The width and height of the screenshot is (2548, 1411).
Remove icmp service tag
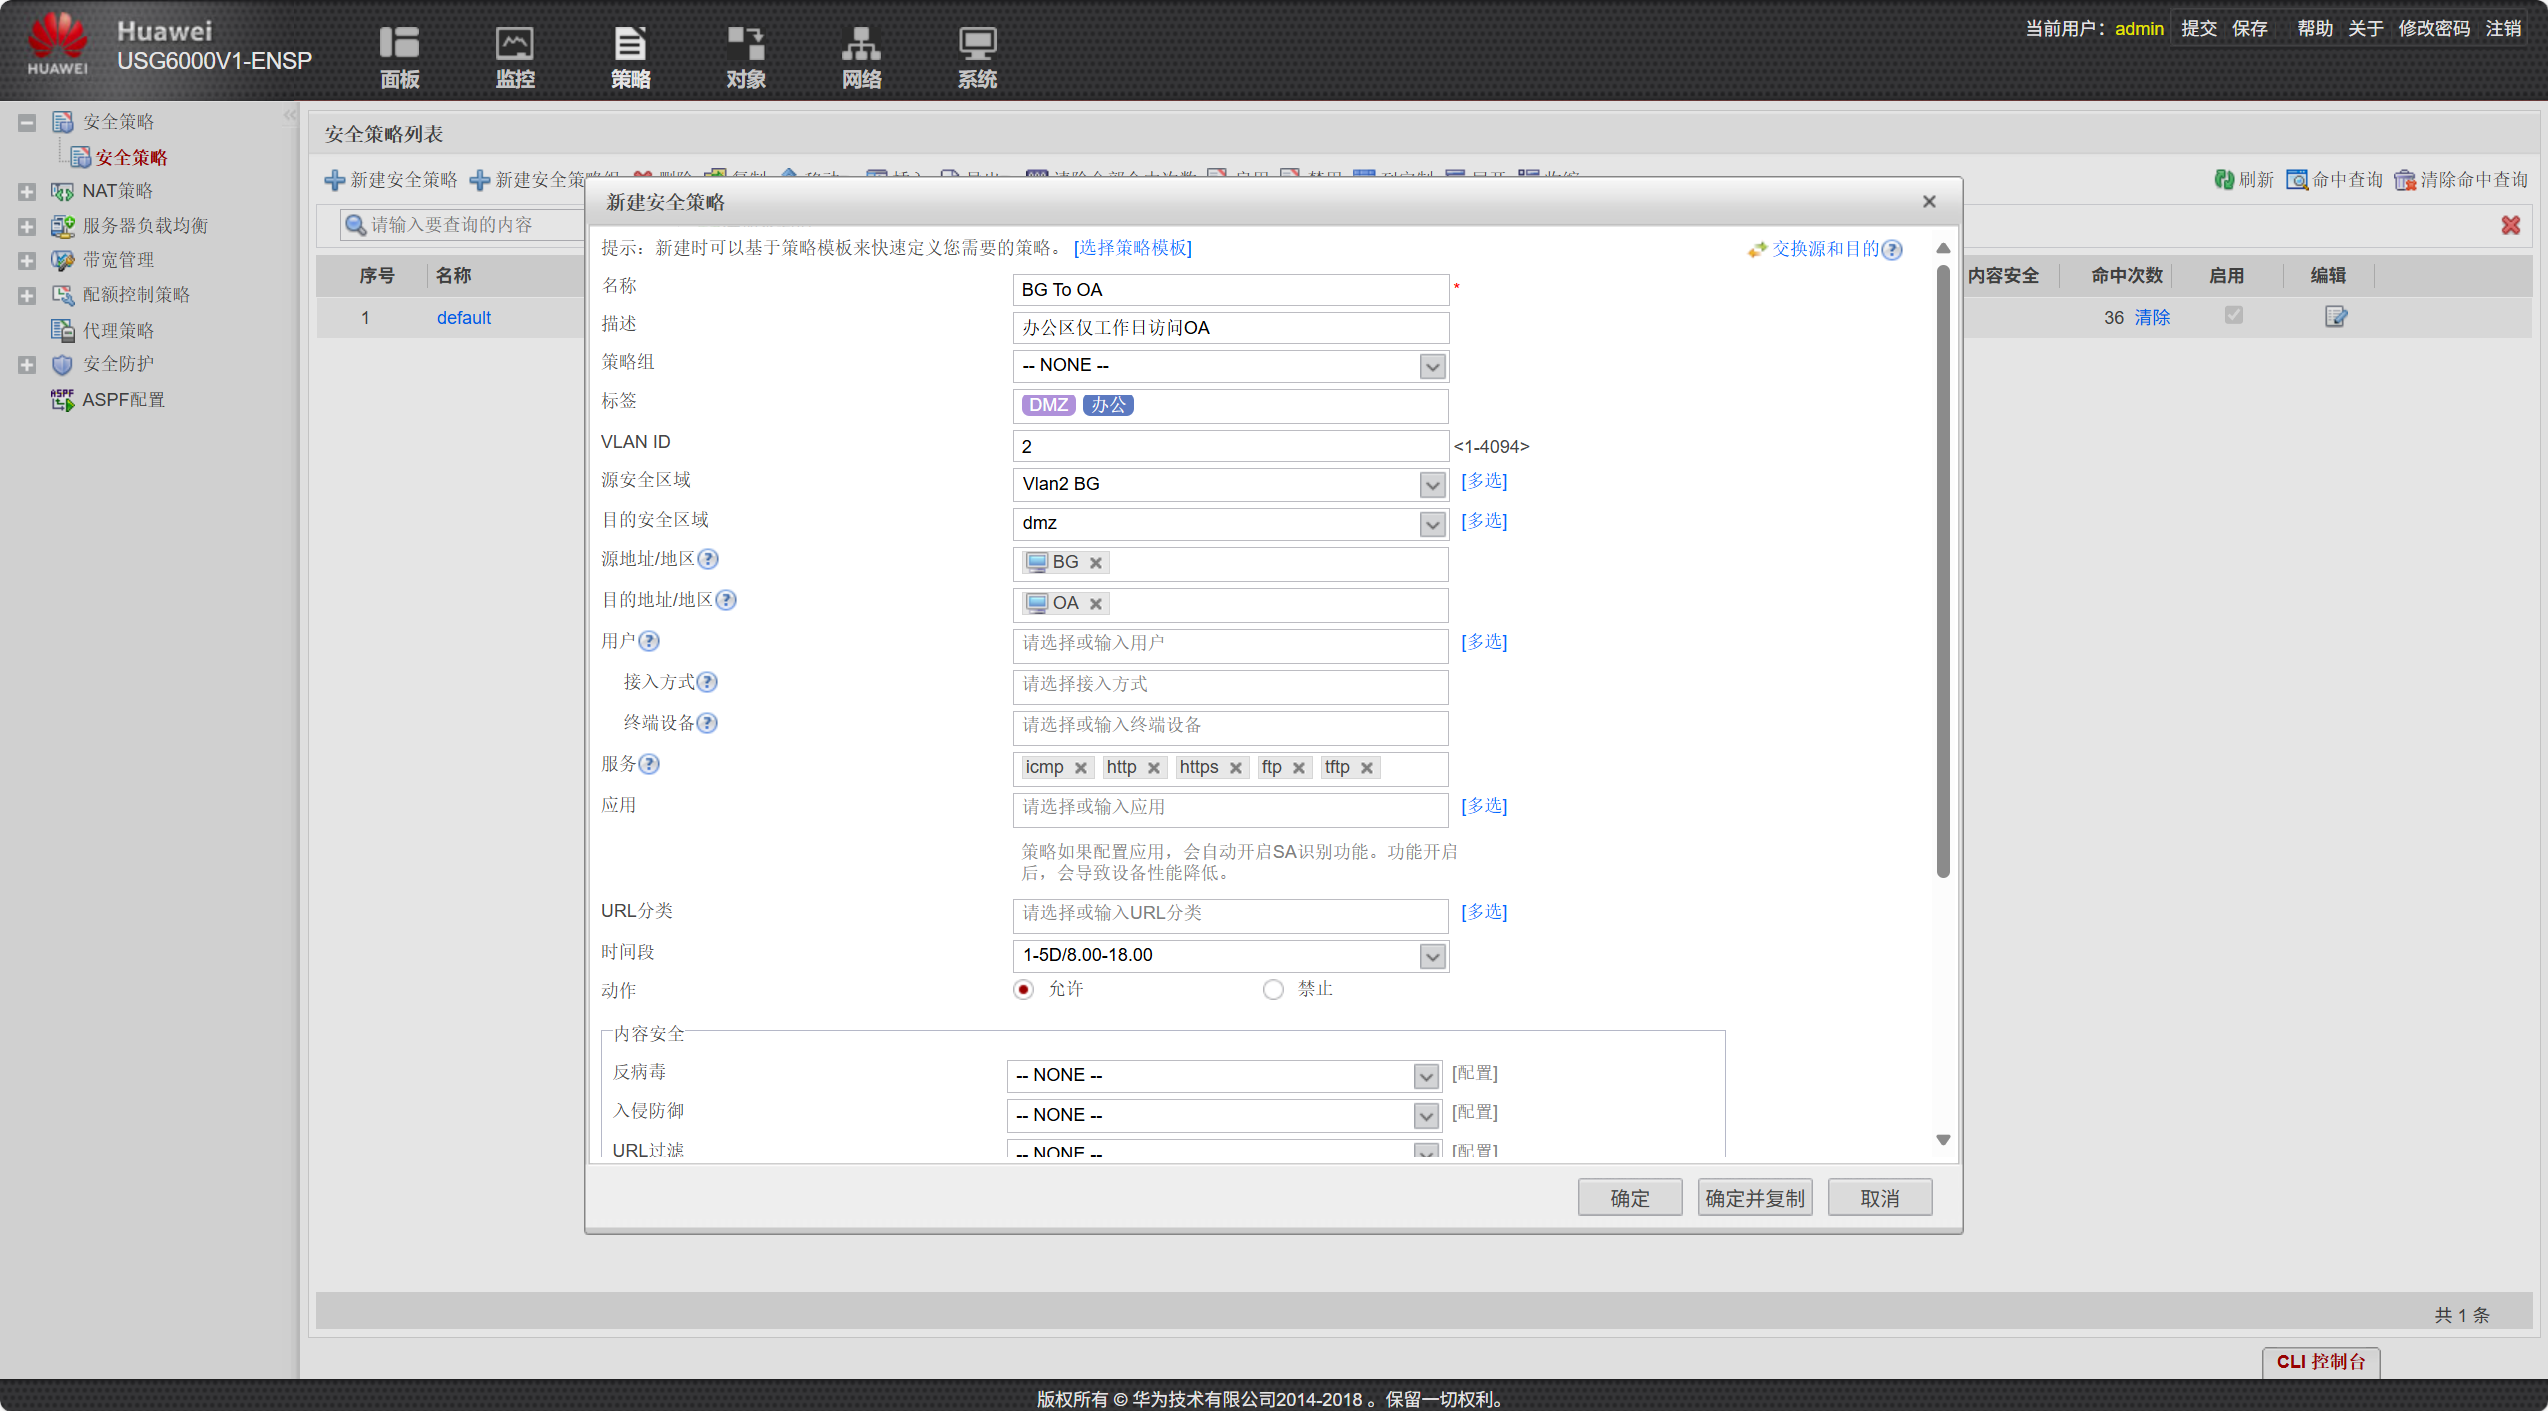point(1081,768)
